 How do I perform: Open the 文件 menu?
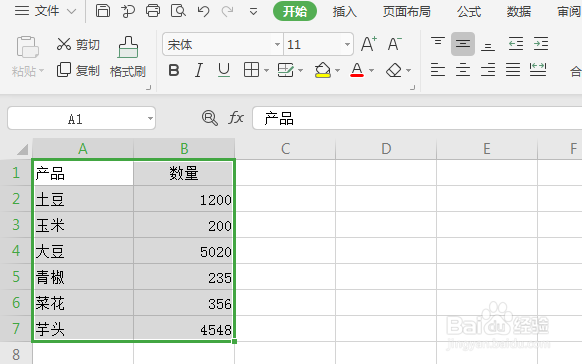[x=46, y=11]
